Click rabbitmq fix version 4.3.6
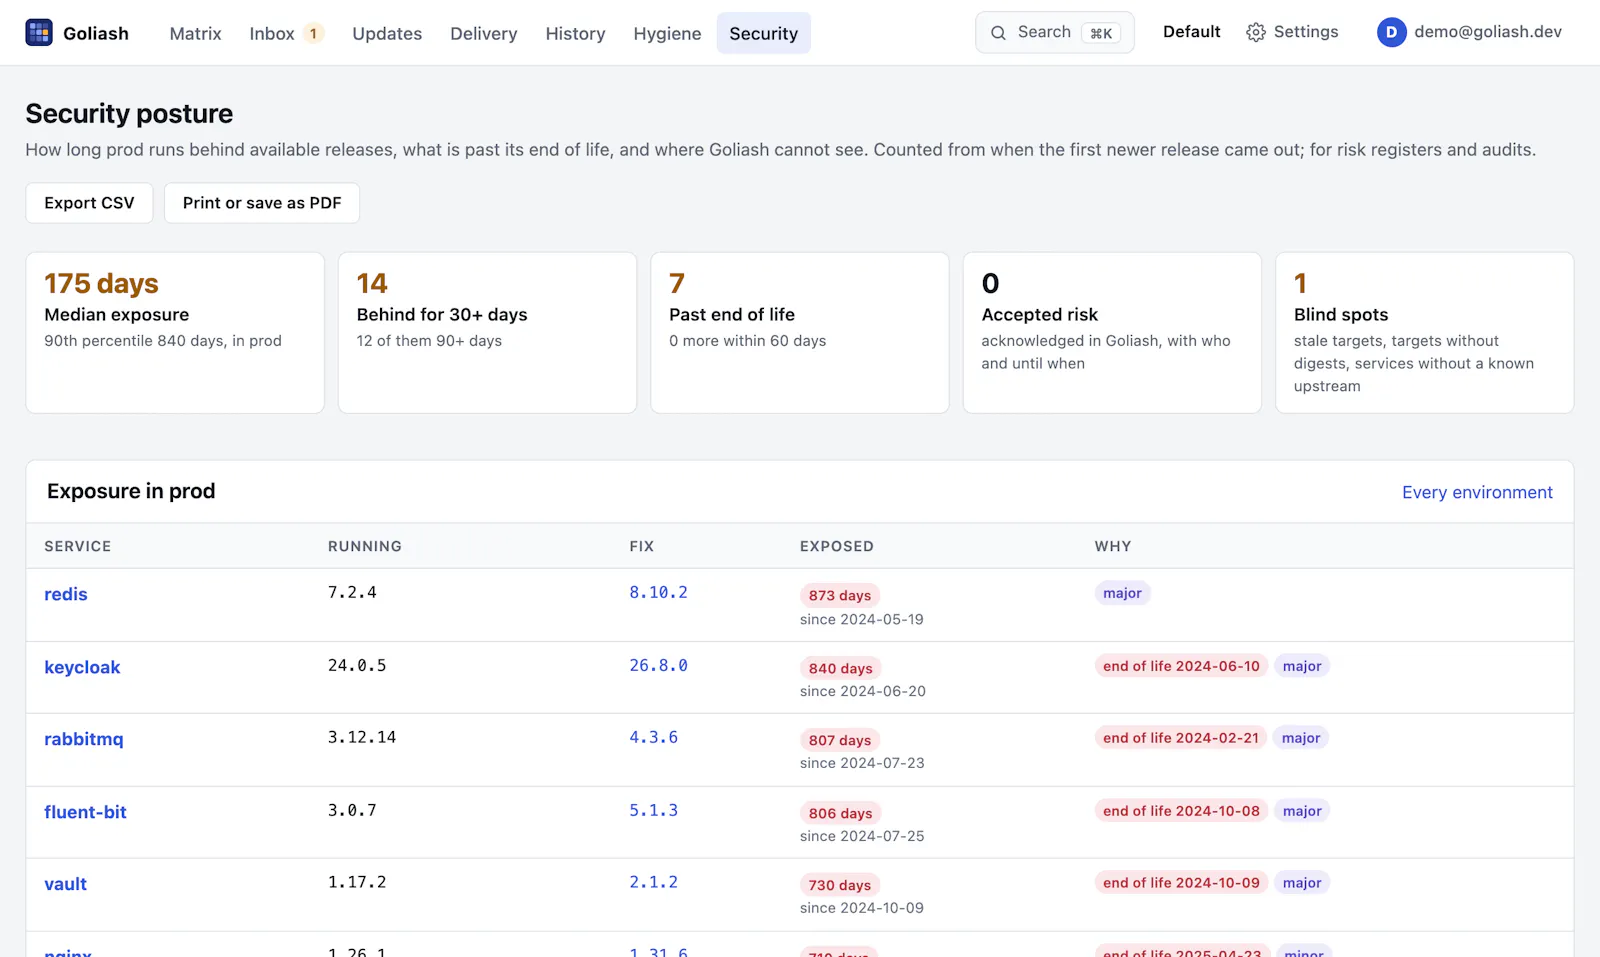This screenshot has width=1600, height=957. 653,737
